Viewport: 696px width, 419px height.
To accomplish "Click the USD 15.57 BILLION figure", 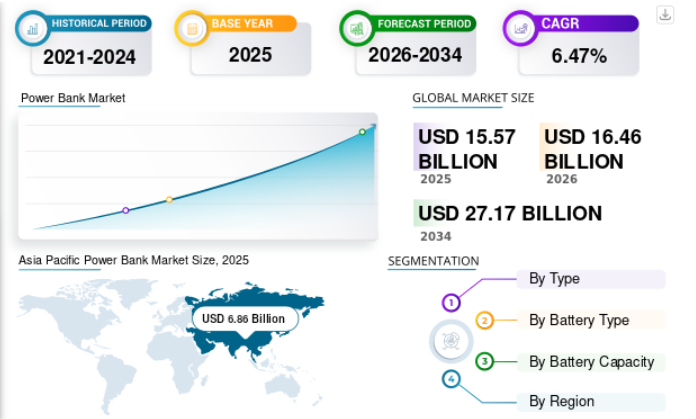I will click(x=467, y=149).
